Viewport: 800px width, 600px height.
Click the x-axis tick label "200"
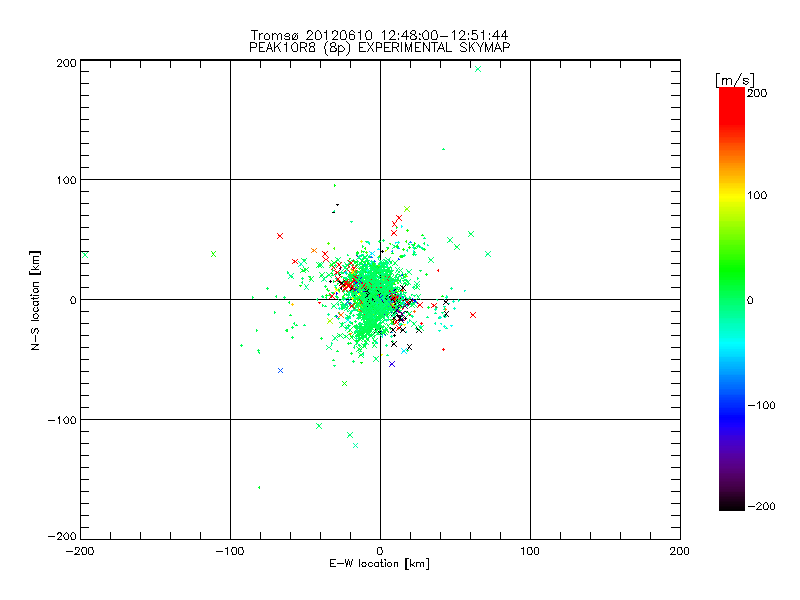pyautogui.click(x=680, y=551)
